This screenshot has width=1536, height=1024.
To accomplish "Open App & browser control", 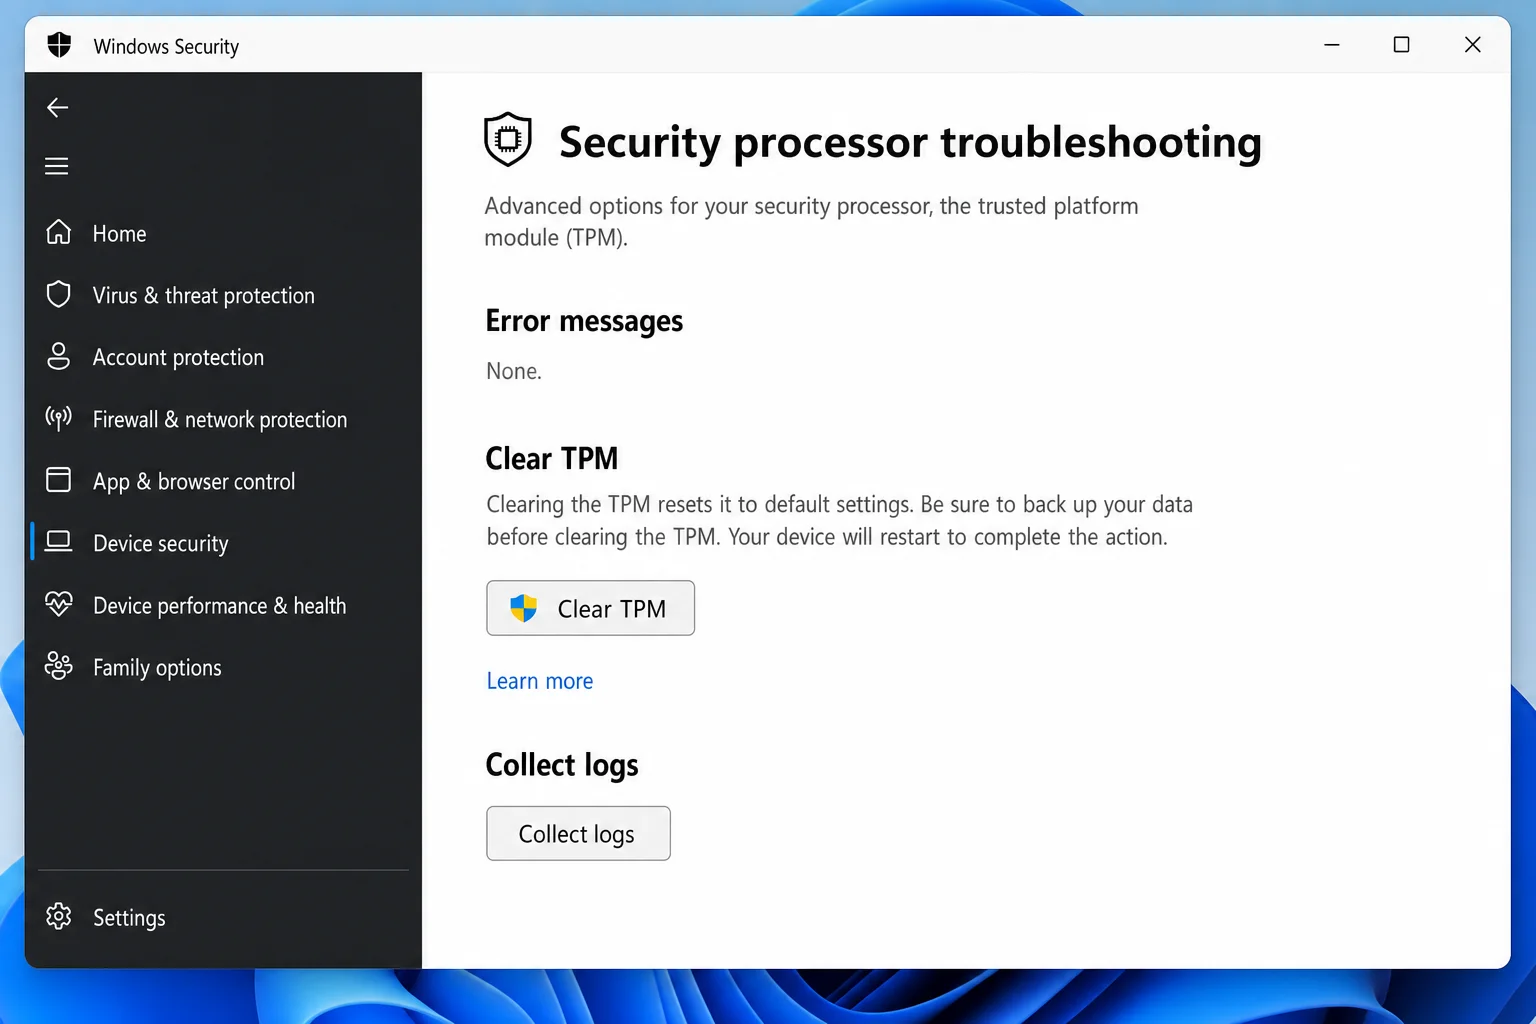I will (194, 482).
